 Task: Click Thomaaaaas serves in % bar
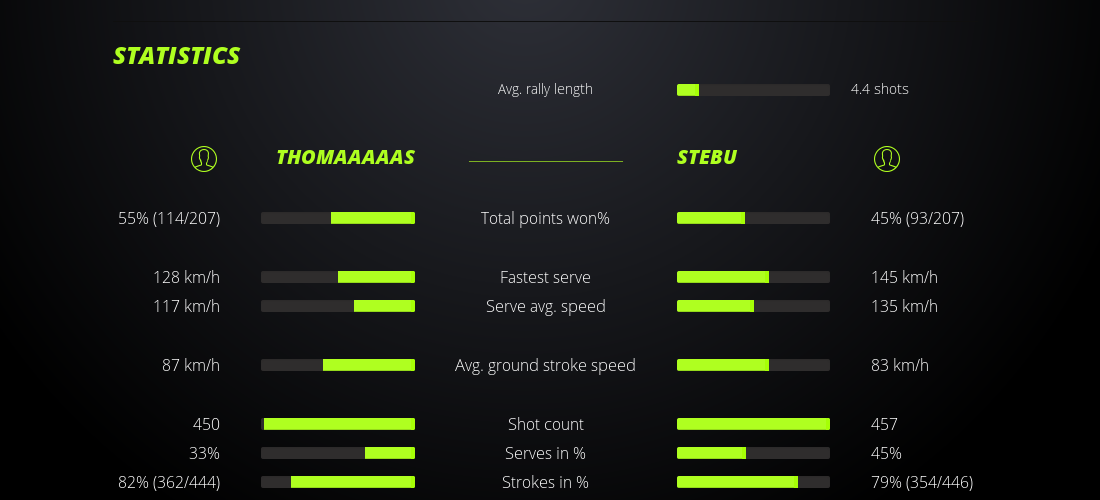pos(338,453)
